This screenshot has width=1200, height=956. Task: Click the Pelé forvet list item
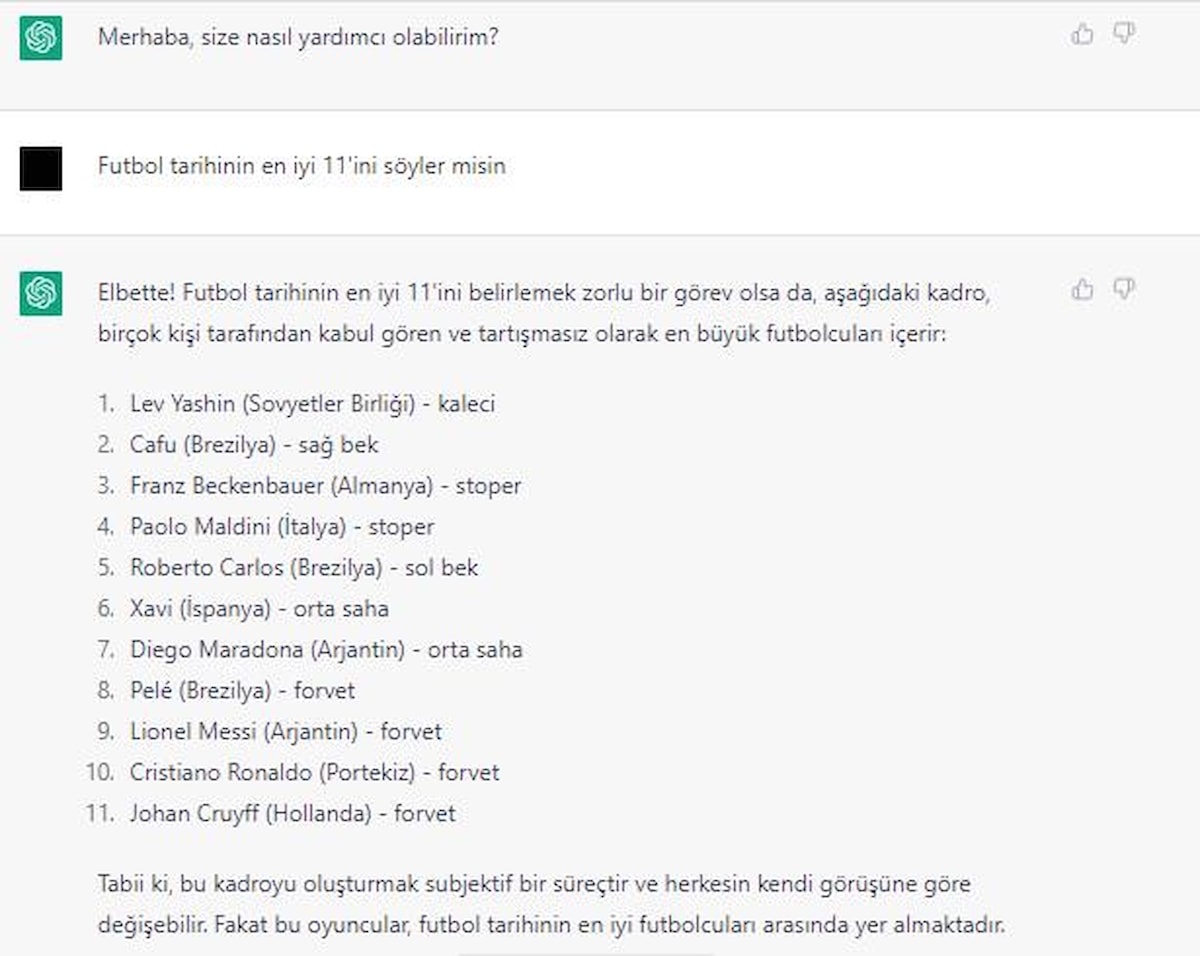click(242, 691)
